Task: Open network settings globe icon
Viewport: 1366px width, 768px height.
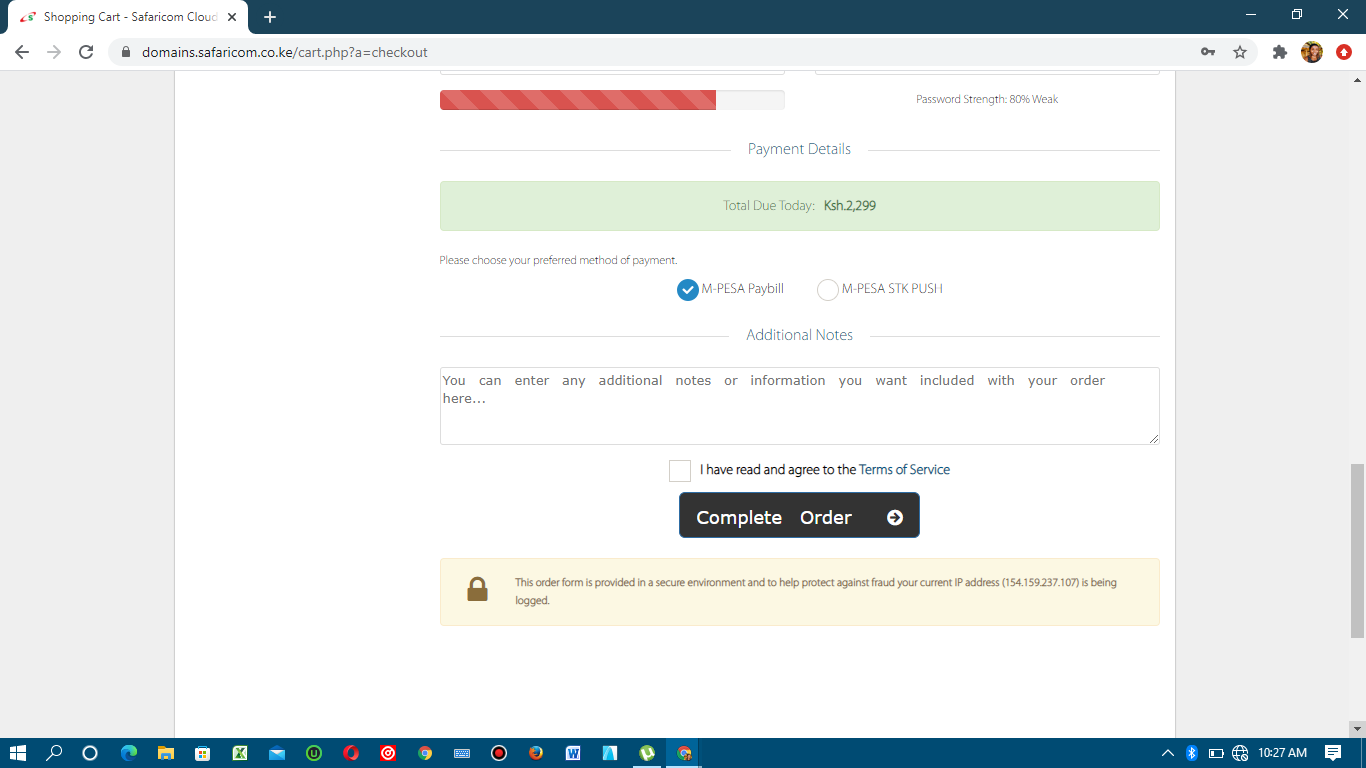Action: [x=1240, y=753]
